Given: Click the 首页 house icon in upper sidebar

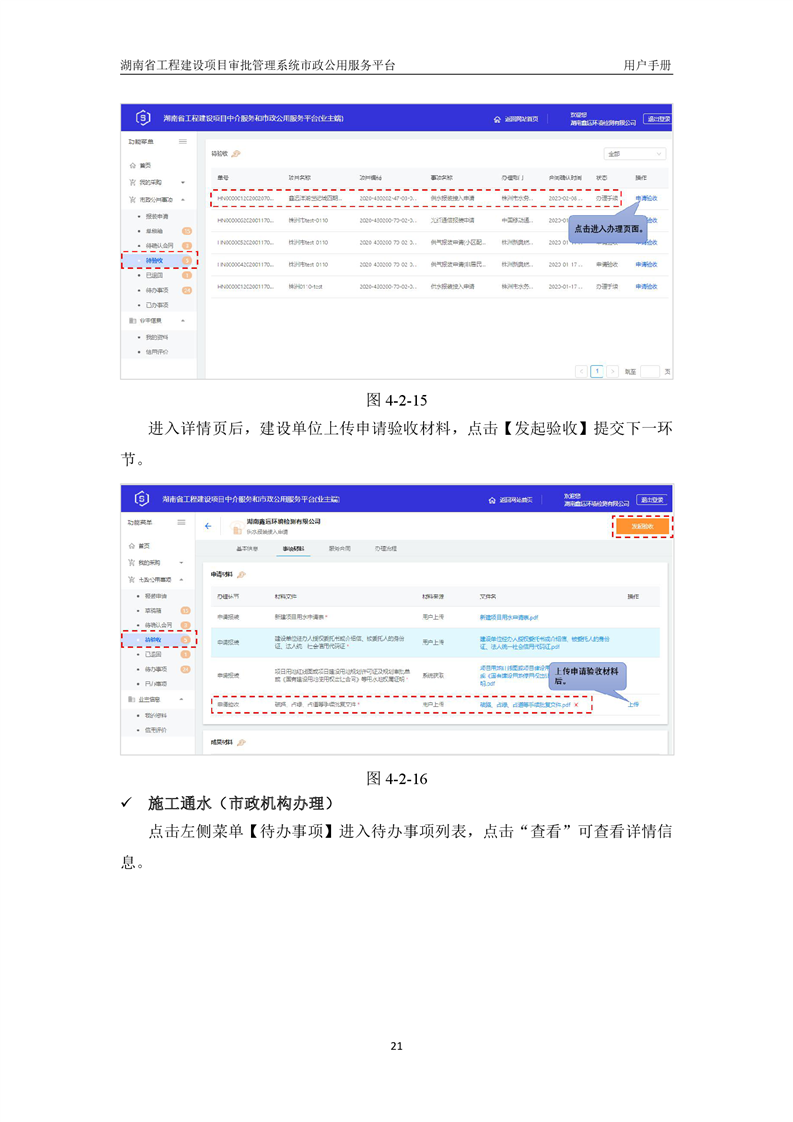Looking at the screenshot, I should click(x=132, y=165).
